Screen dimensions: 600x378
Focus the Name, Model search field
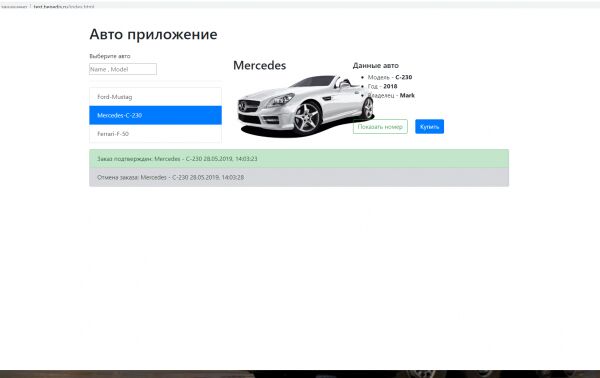point(123,69)
